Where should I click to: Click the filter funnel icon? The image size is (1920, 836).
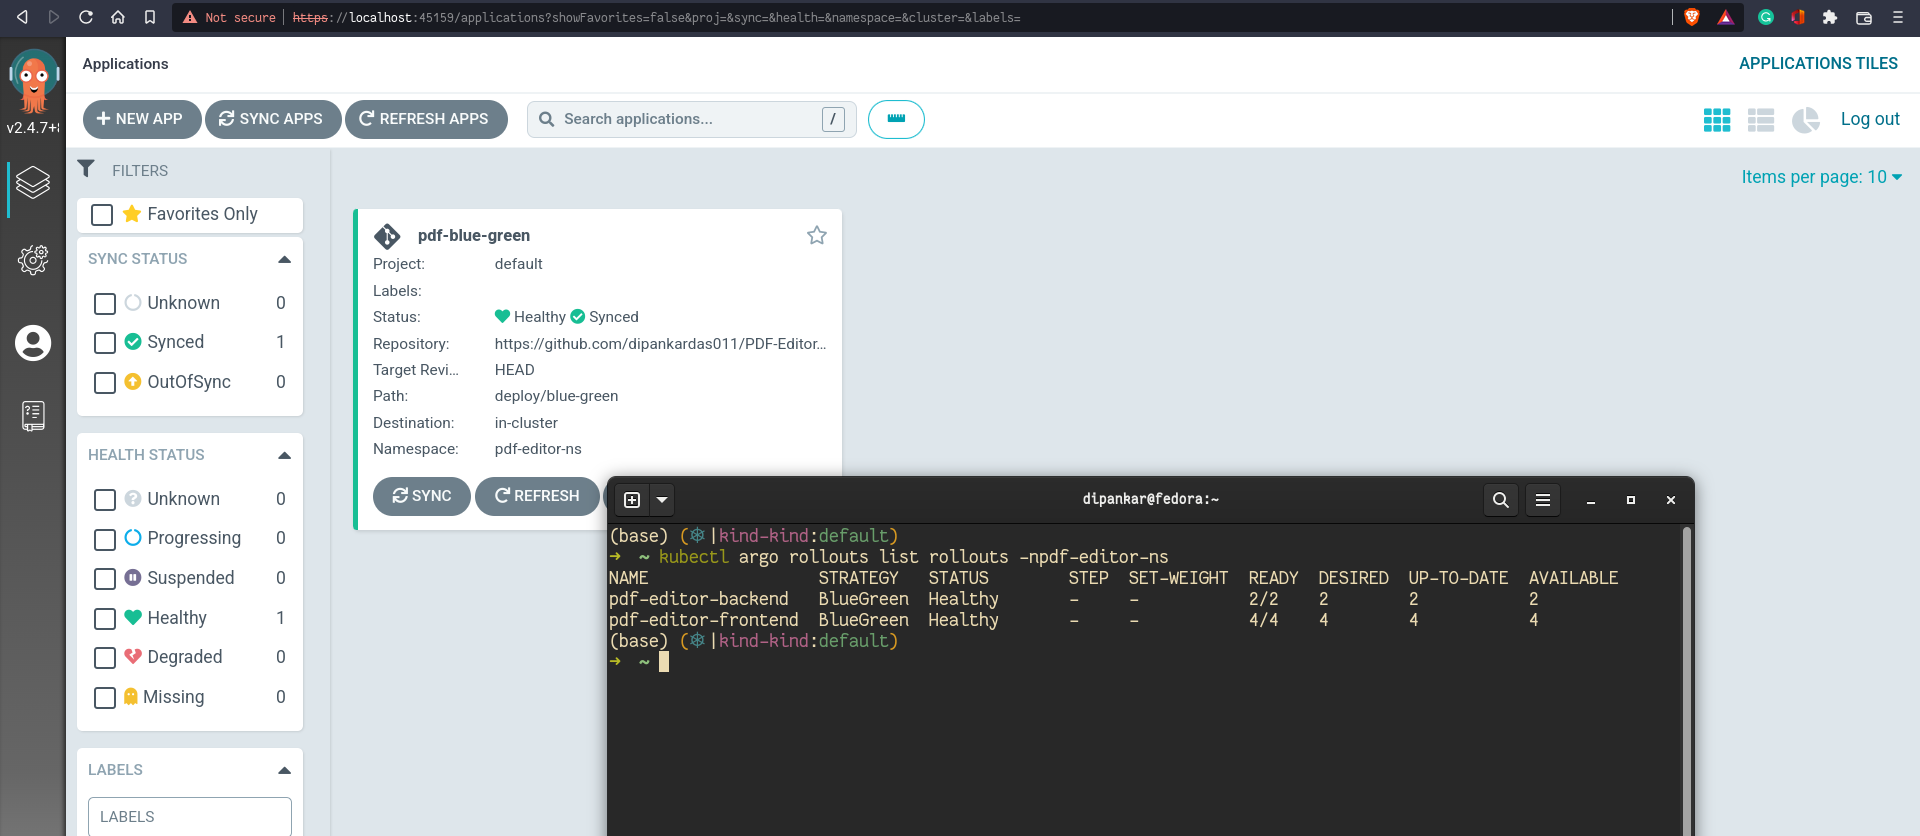pyautogui.click(x=87, y=169)
